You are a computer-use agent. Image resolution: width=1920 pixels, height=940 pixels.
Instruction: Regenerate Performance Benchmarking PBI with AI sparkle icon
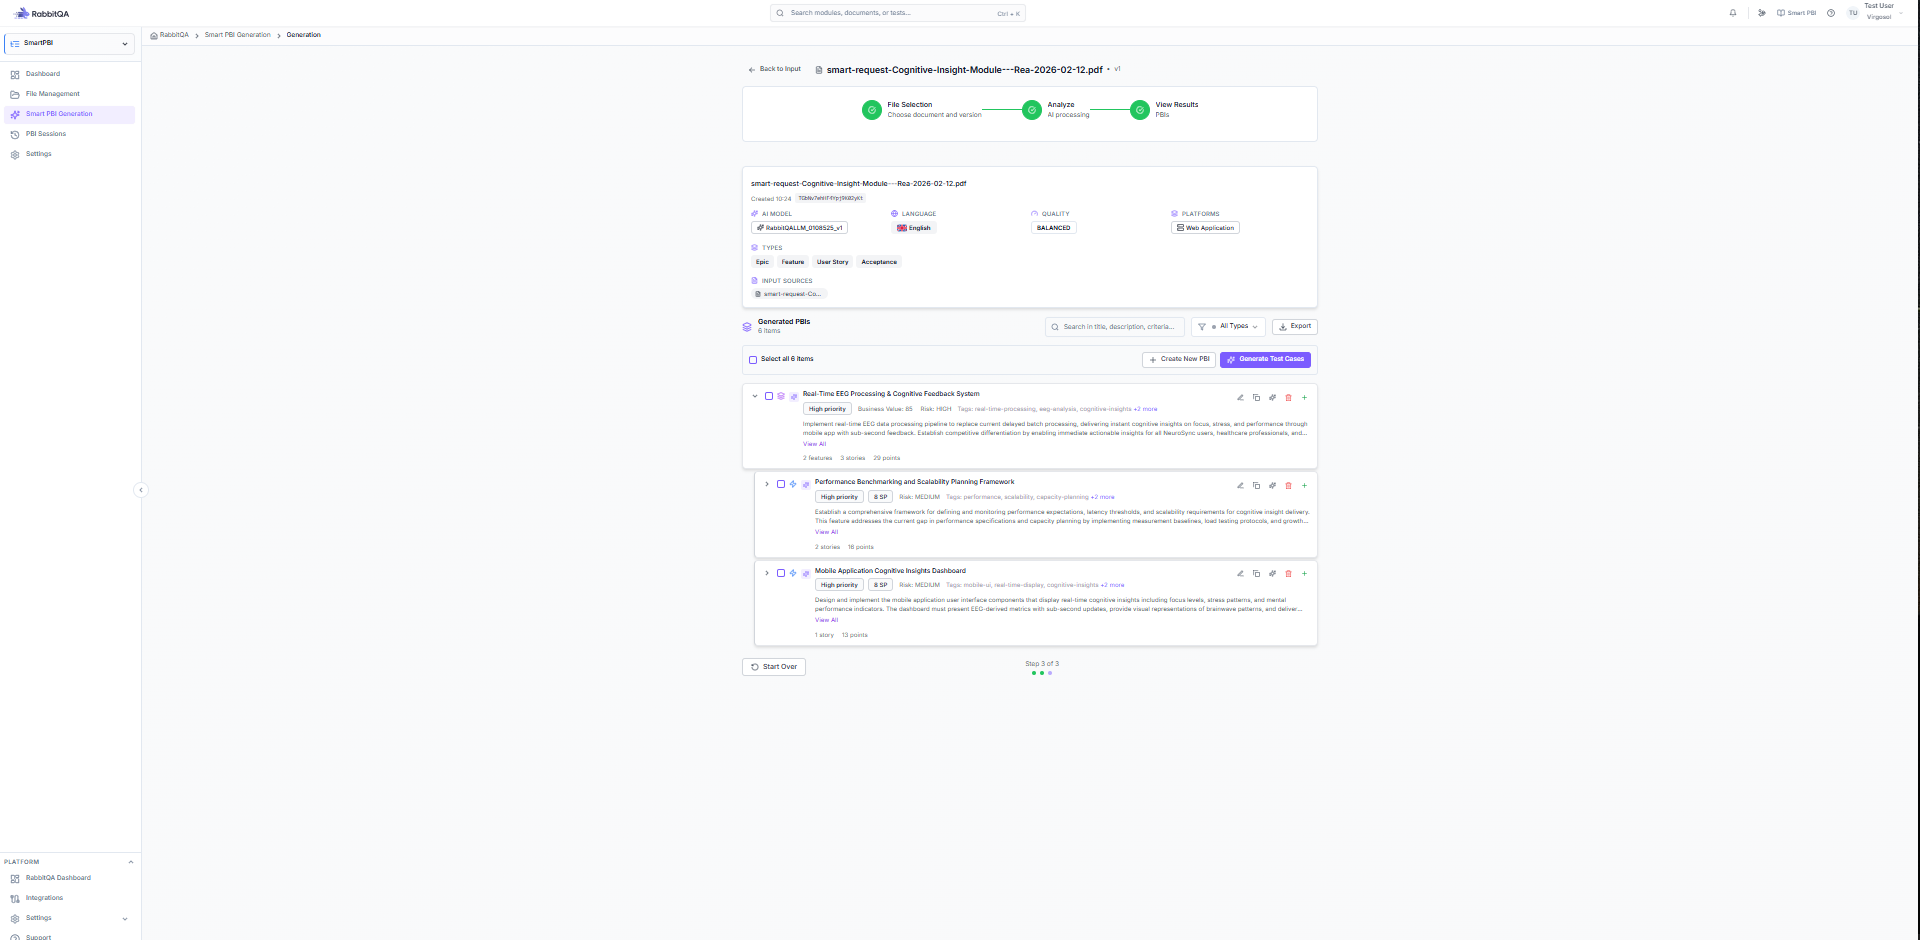coord(1272,486)
